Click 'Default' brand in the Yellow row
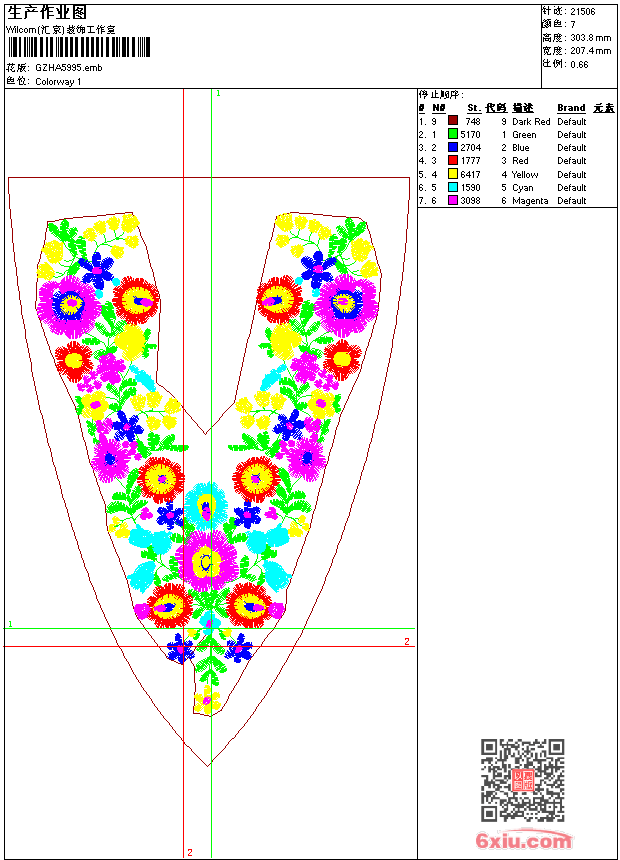This screenshot has height=860, width=620. point(572,174)
